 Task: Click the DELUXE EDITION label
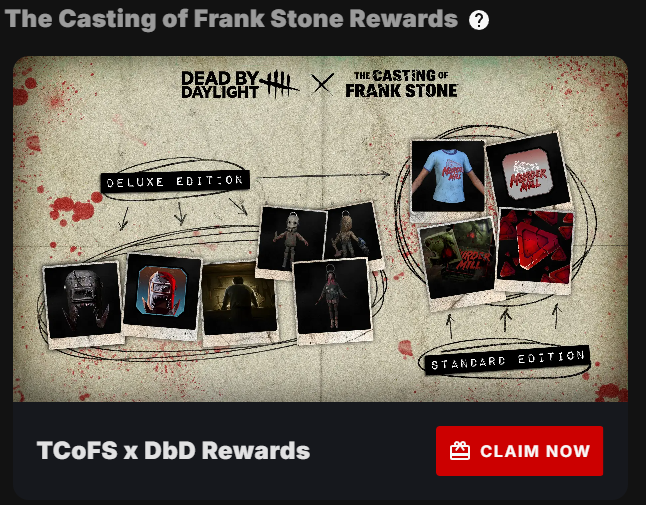coord(175,181)
